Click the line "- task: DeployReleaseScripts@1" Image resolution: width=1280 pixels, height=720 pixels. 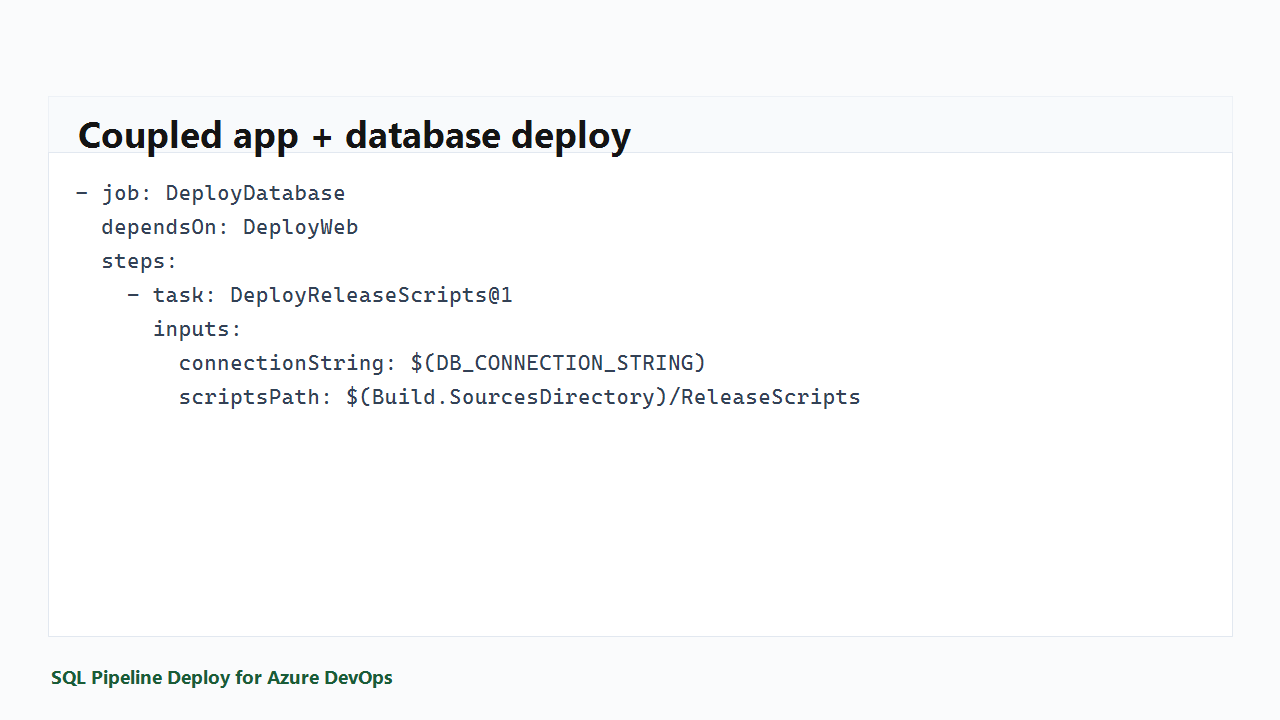tap(320, 295)
